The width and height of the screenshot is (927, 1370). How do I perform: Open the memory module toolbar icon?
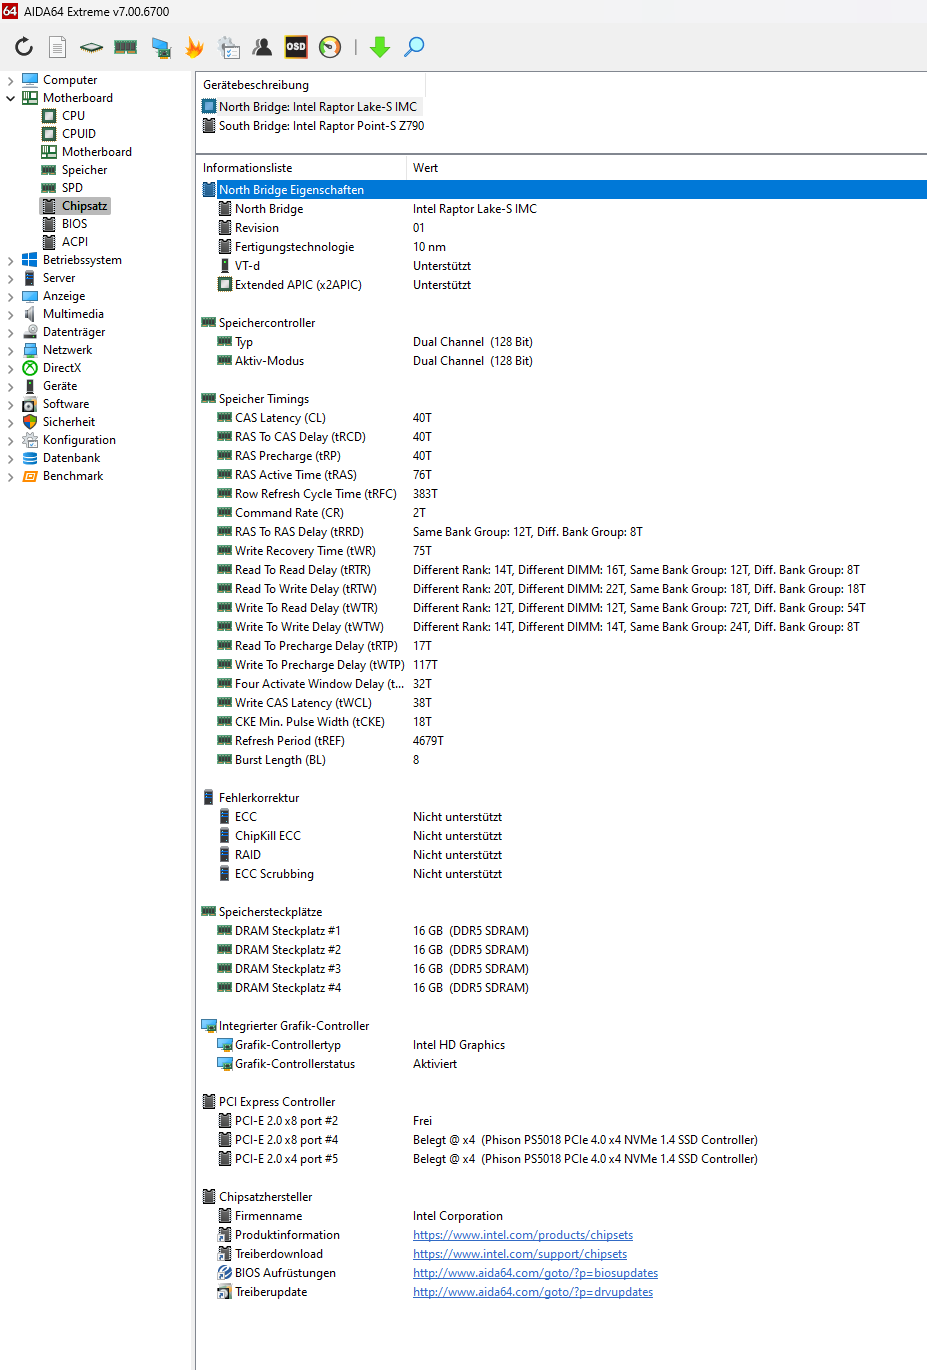point(126,46)
